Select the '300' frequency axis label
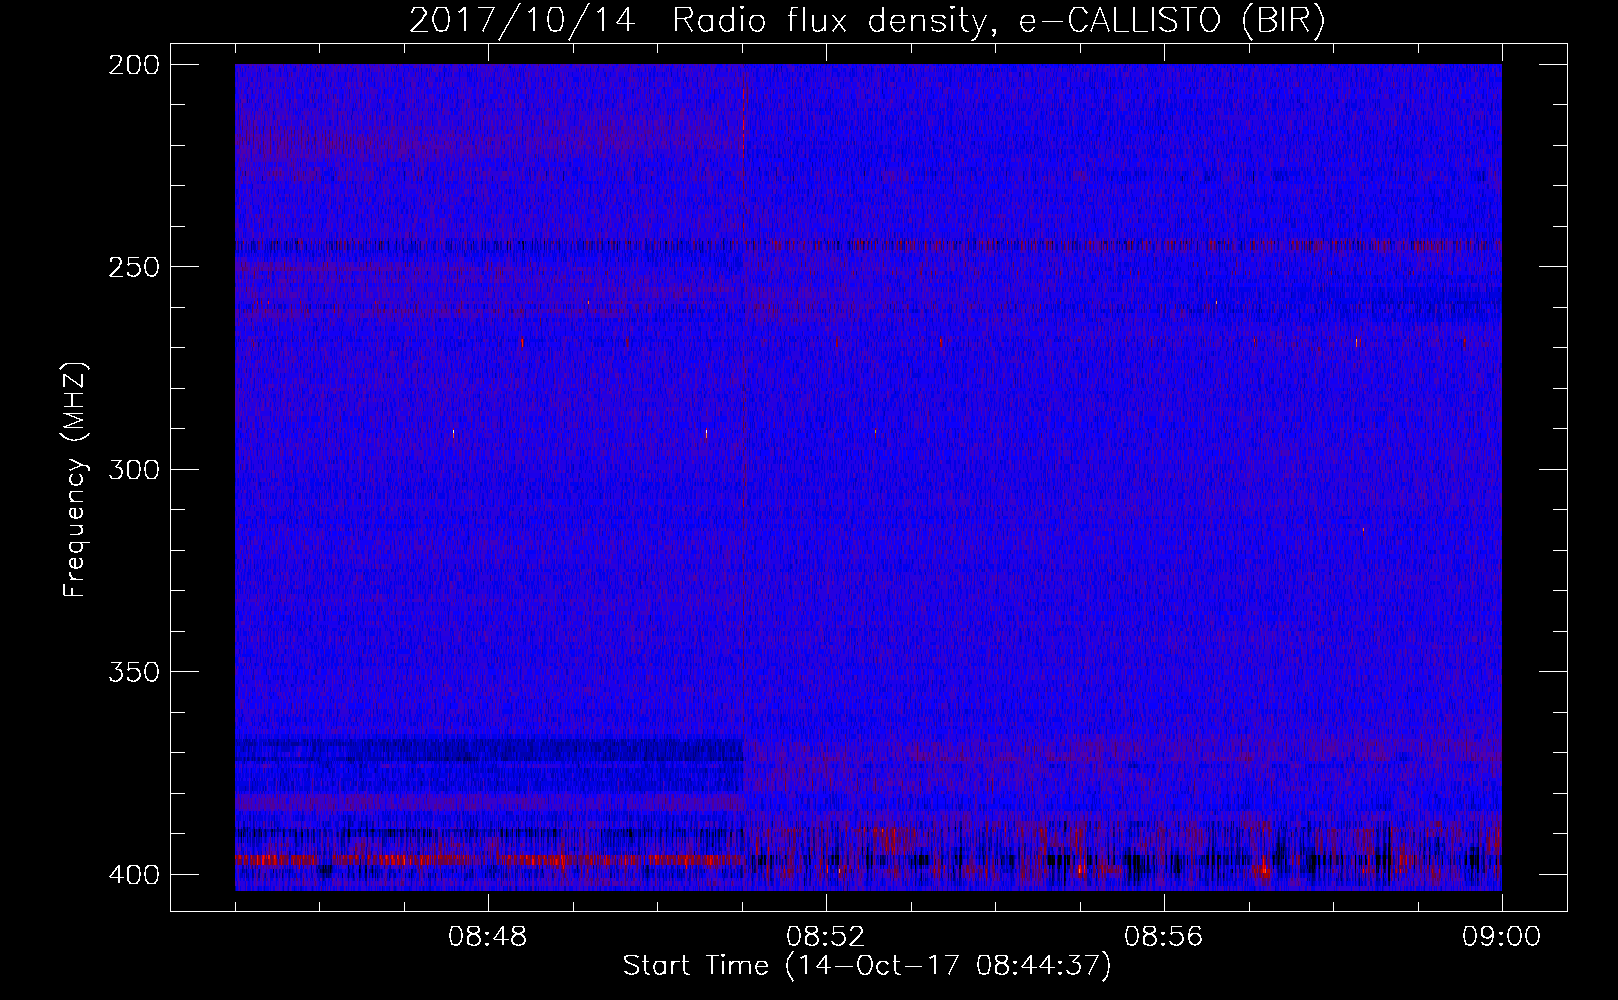The width and height of the screenshot is (1618, 1000). coord(133,469)
